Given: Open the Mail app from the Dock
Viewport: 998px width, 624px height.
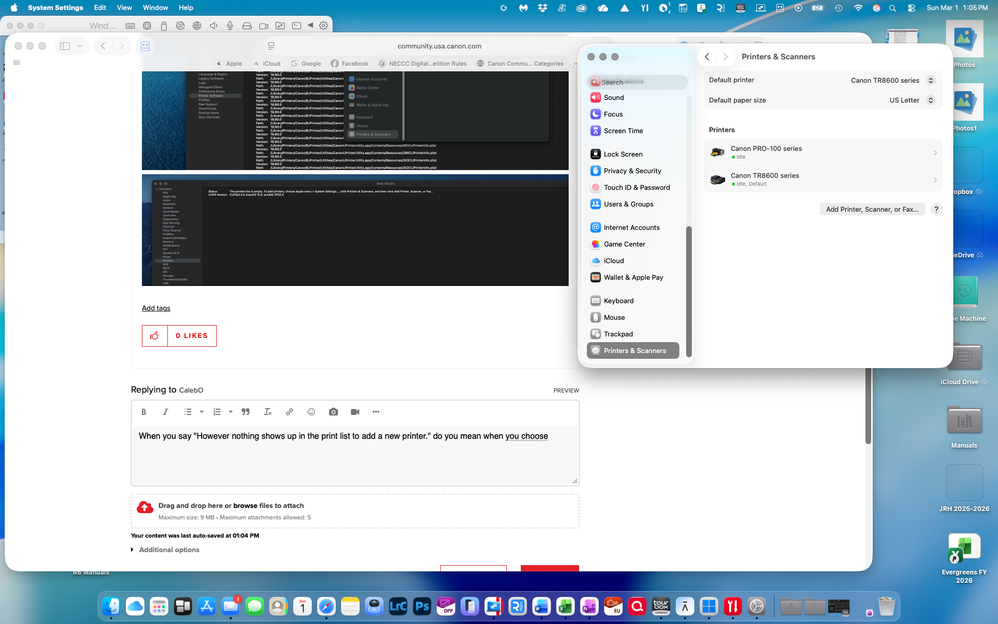Looking at the screenshot, I should click(x=230, y=606).
